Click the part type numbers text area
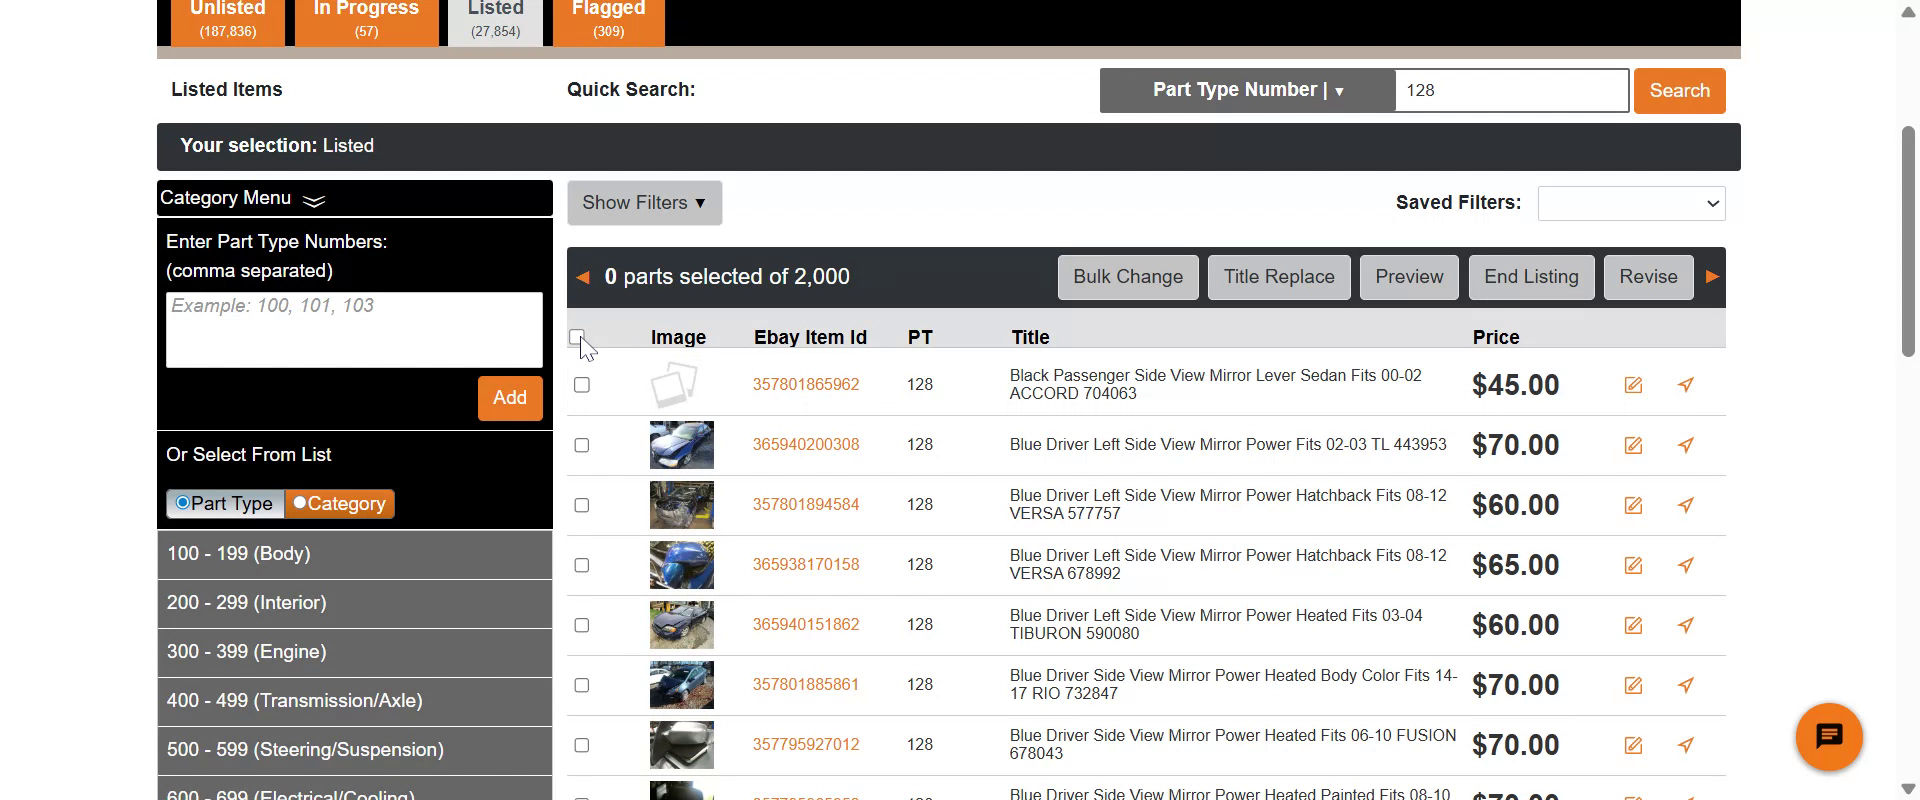Image resolution: width=1920 pixels, height=800 pixels. (354, 330)
